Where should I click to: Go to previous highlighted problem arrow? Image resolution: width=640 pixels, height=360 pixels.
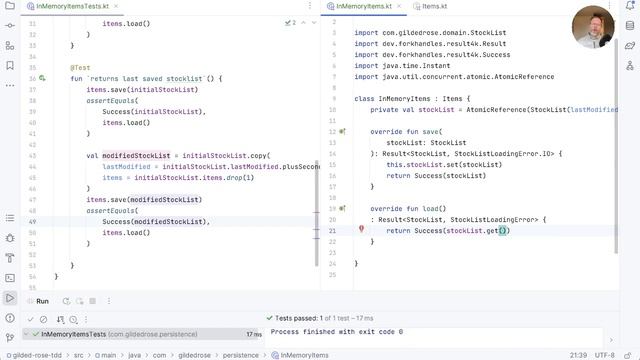[303, 23]
